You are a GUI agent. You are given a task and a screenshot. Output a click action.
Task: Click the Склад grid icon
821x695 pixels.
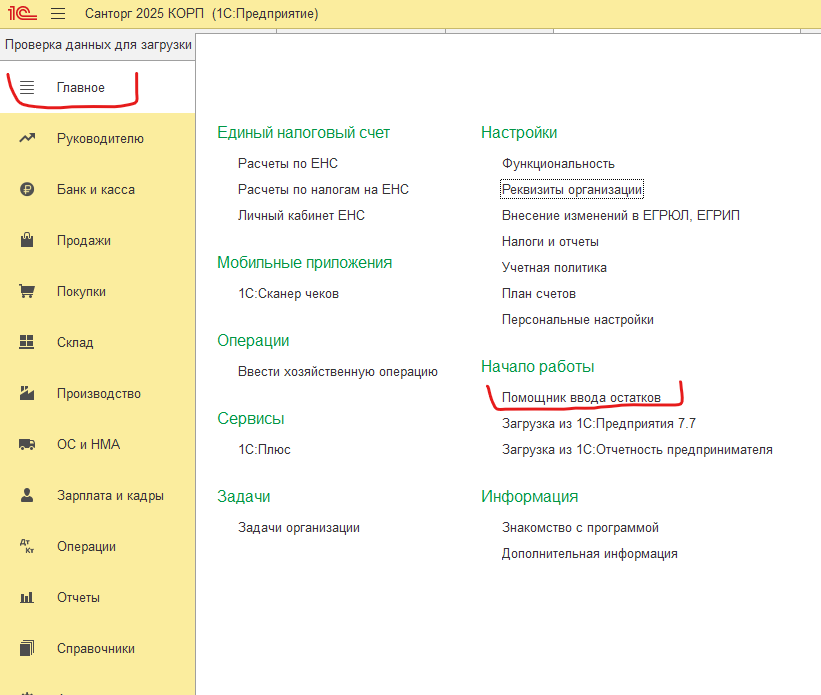27,343
